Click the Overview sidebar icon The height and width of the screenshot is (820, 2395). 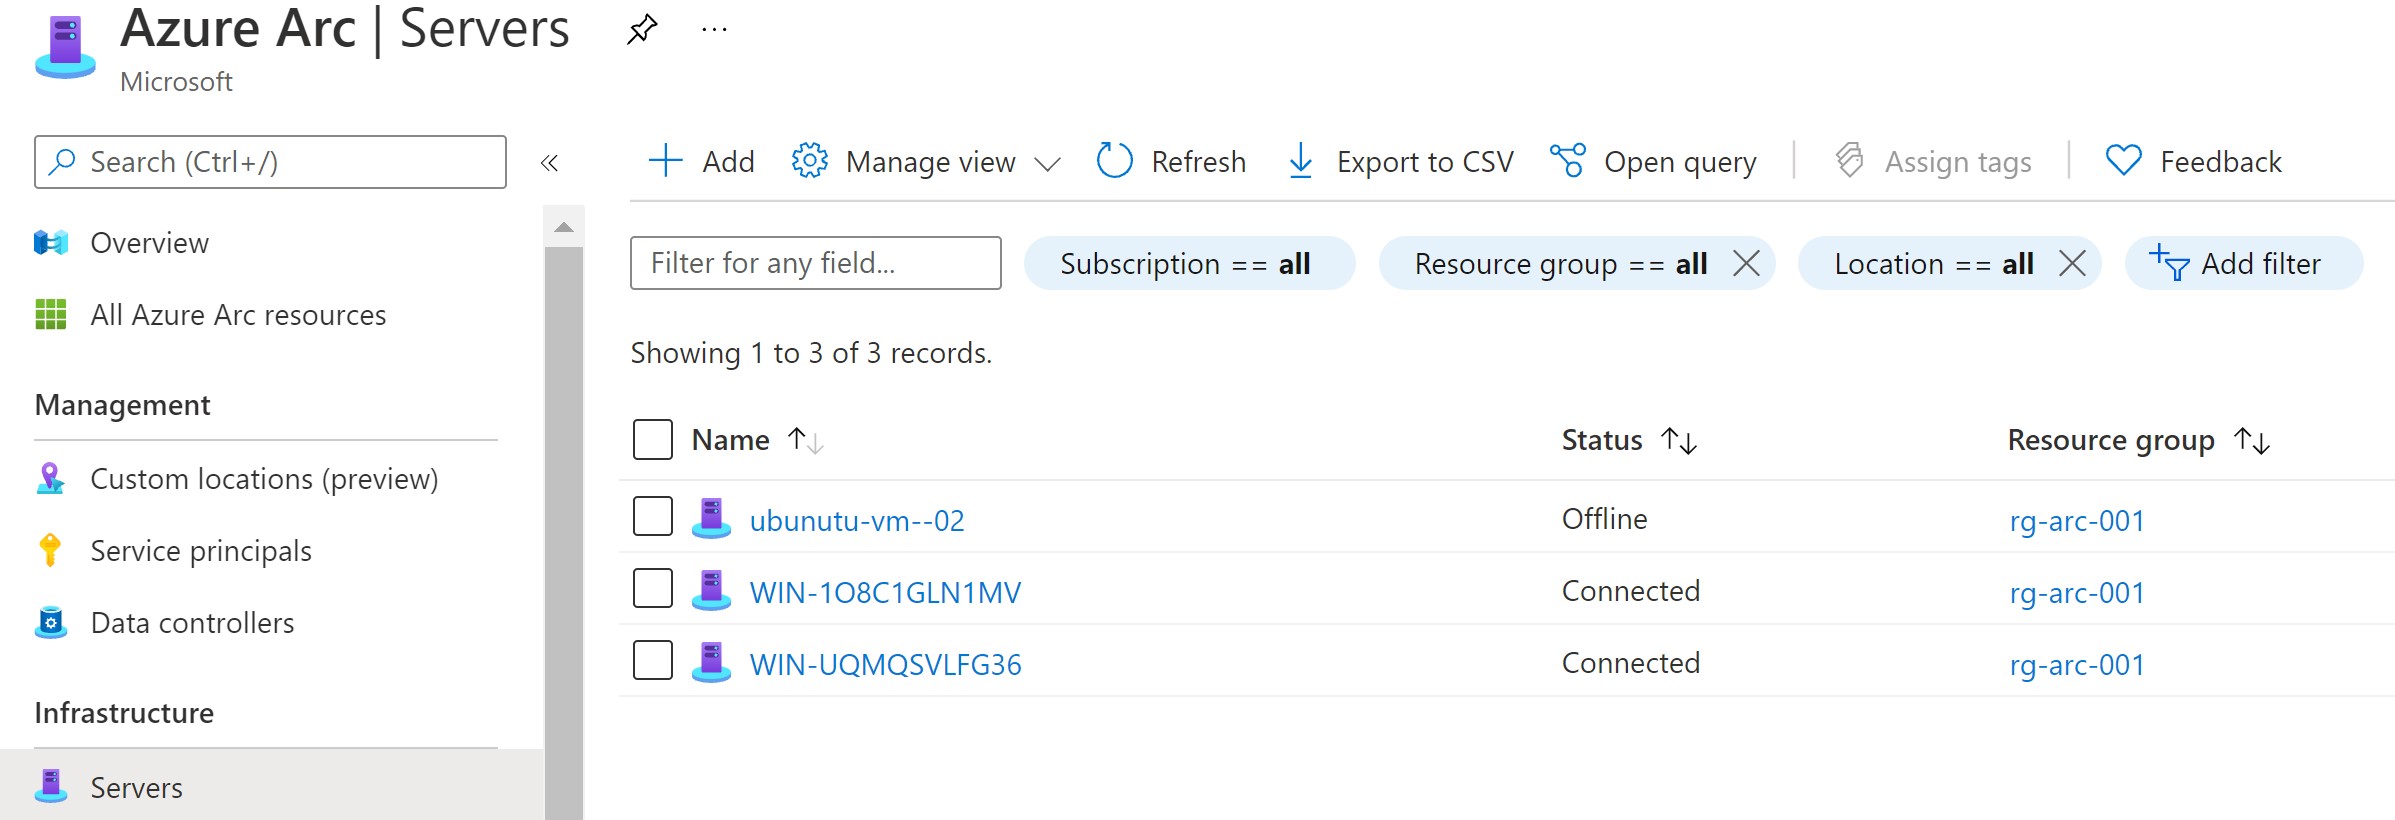[x=51, y=243]
